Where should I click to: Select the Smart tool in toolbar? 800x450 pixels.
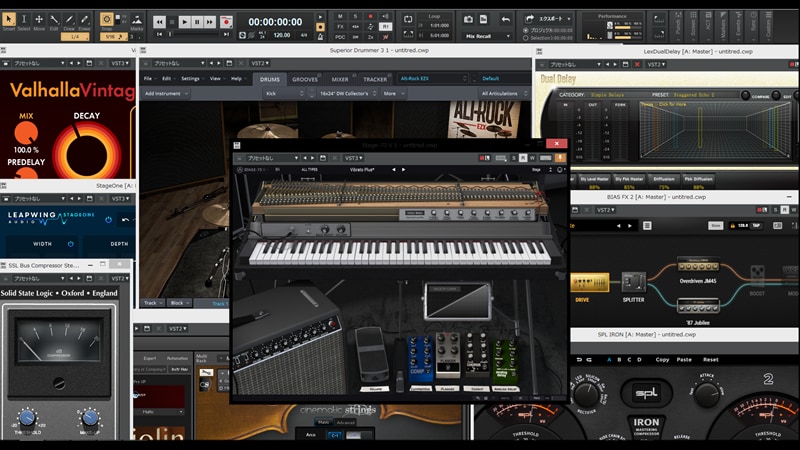tap(9, 19)
